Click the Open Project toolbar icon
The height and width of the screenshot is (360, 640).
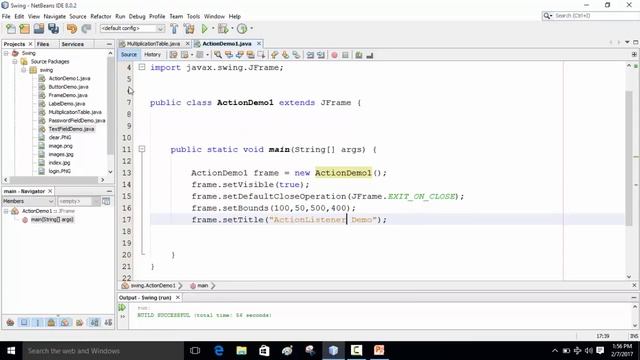point(39,29)
